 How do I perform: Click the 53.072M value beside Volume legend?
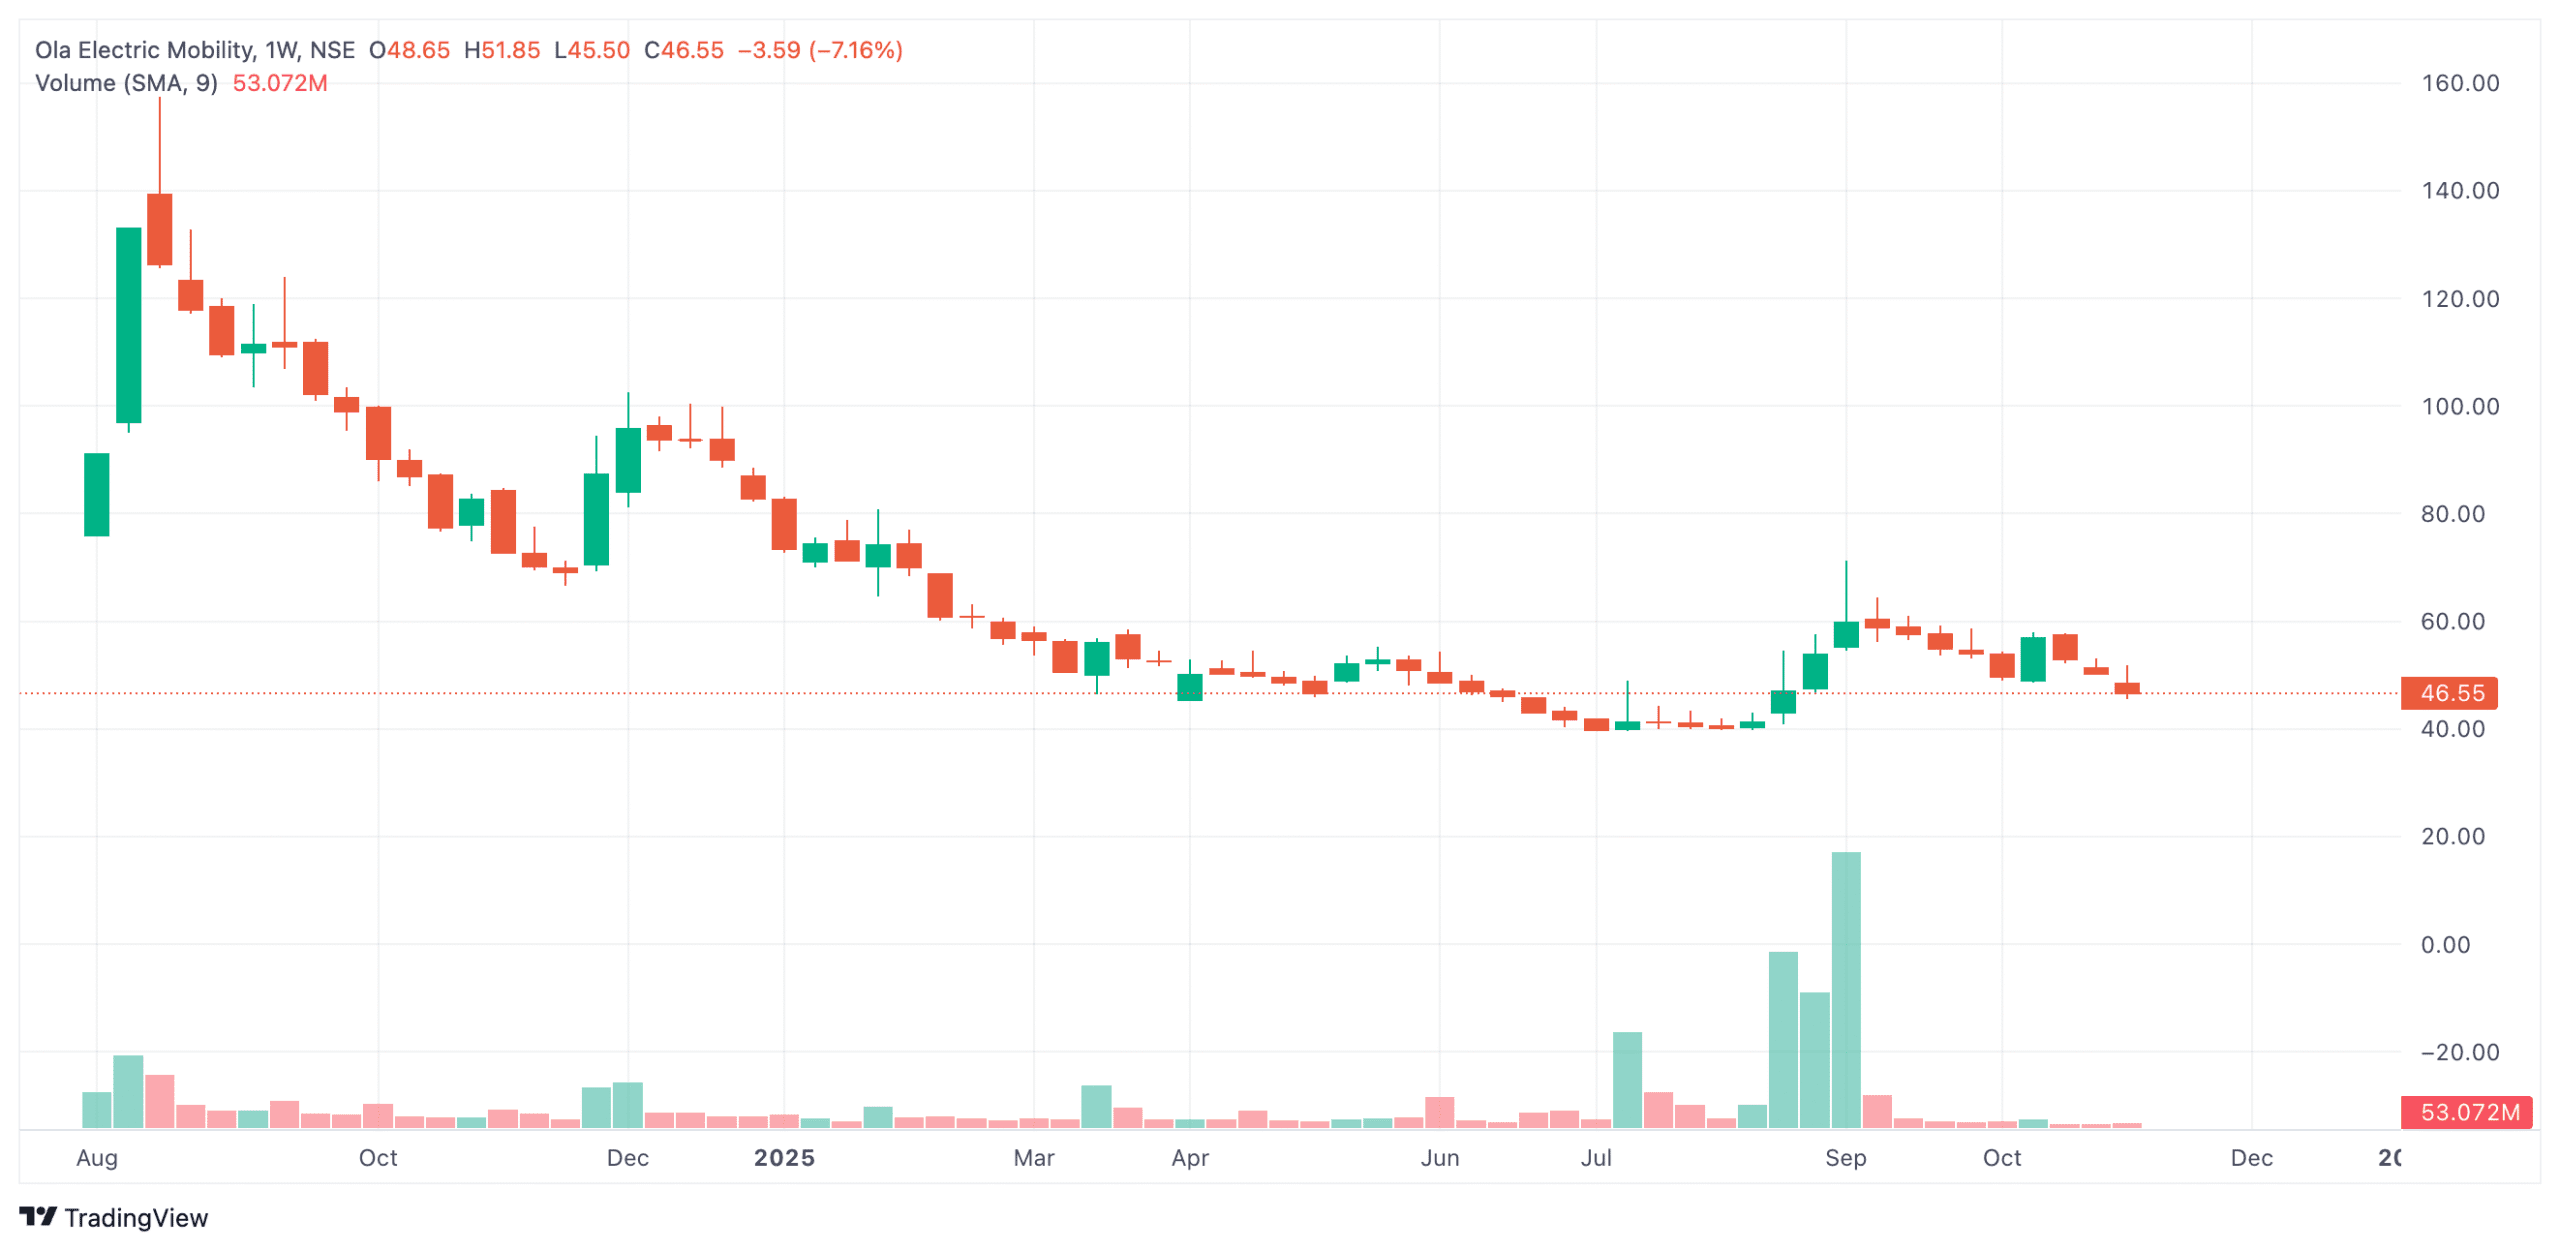(280, 83)
